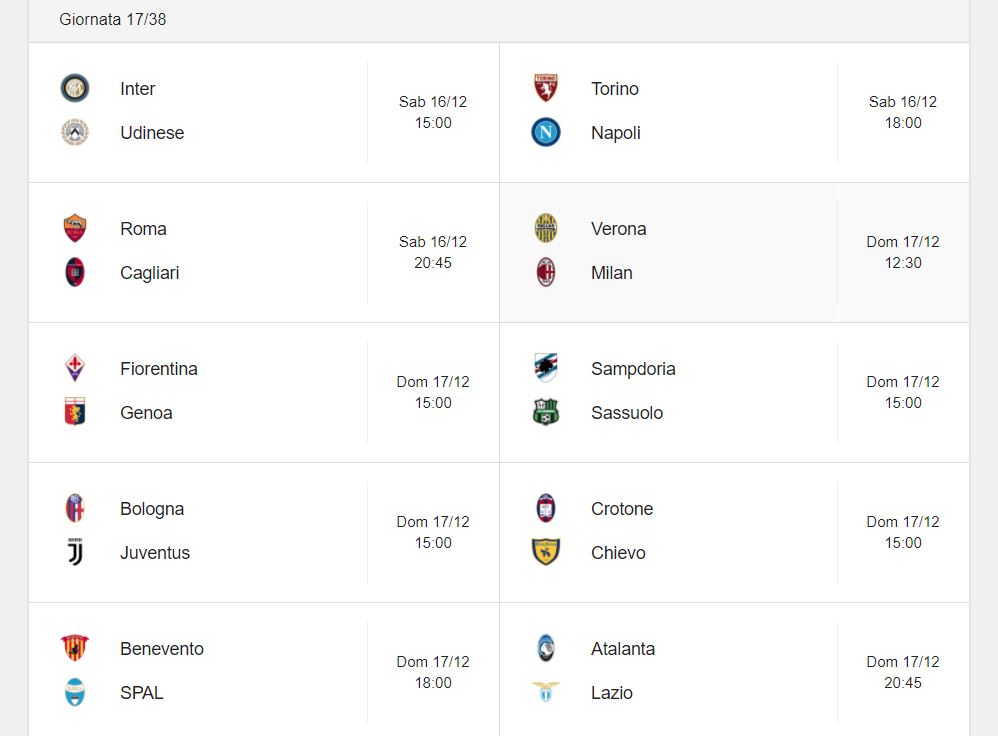Open the Atalanta team name
Image resolution: width=998 pixels, height=736 pixels.
click(622, 649)
